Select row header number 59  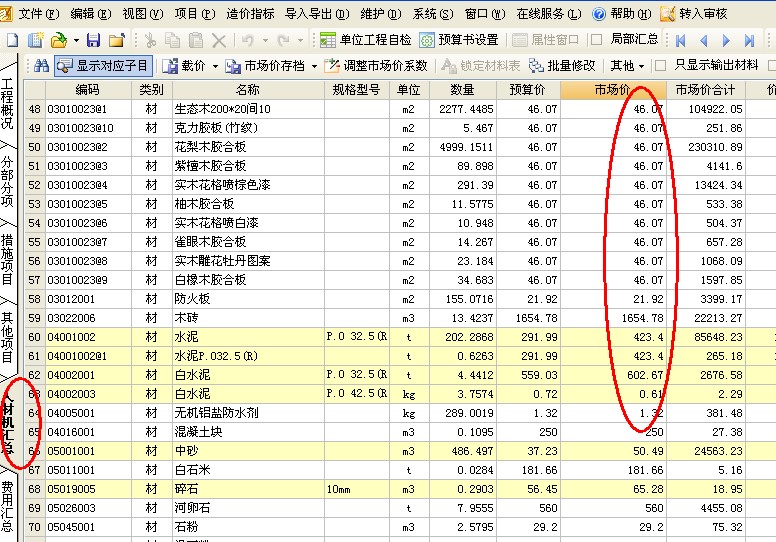coord(35,318)
